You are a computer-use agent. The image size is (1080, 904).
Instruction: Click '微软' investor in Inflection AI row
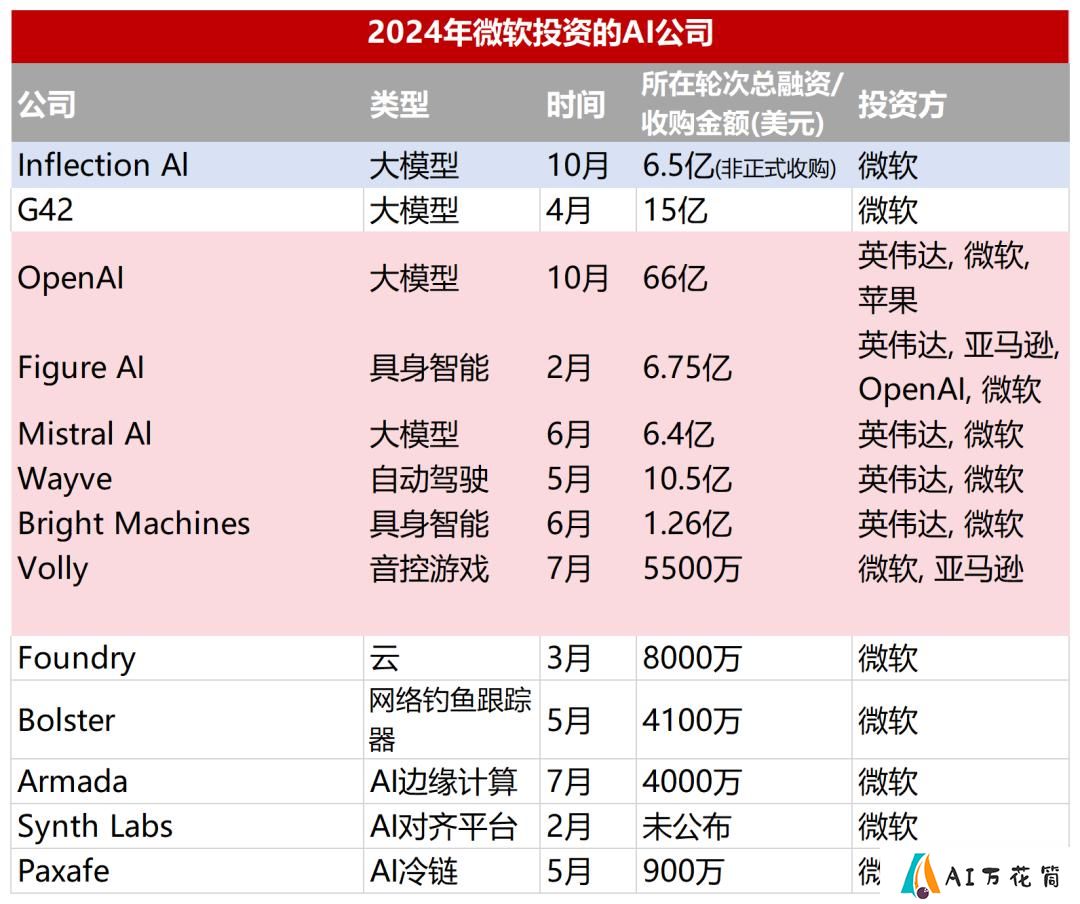pos(888,166)
